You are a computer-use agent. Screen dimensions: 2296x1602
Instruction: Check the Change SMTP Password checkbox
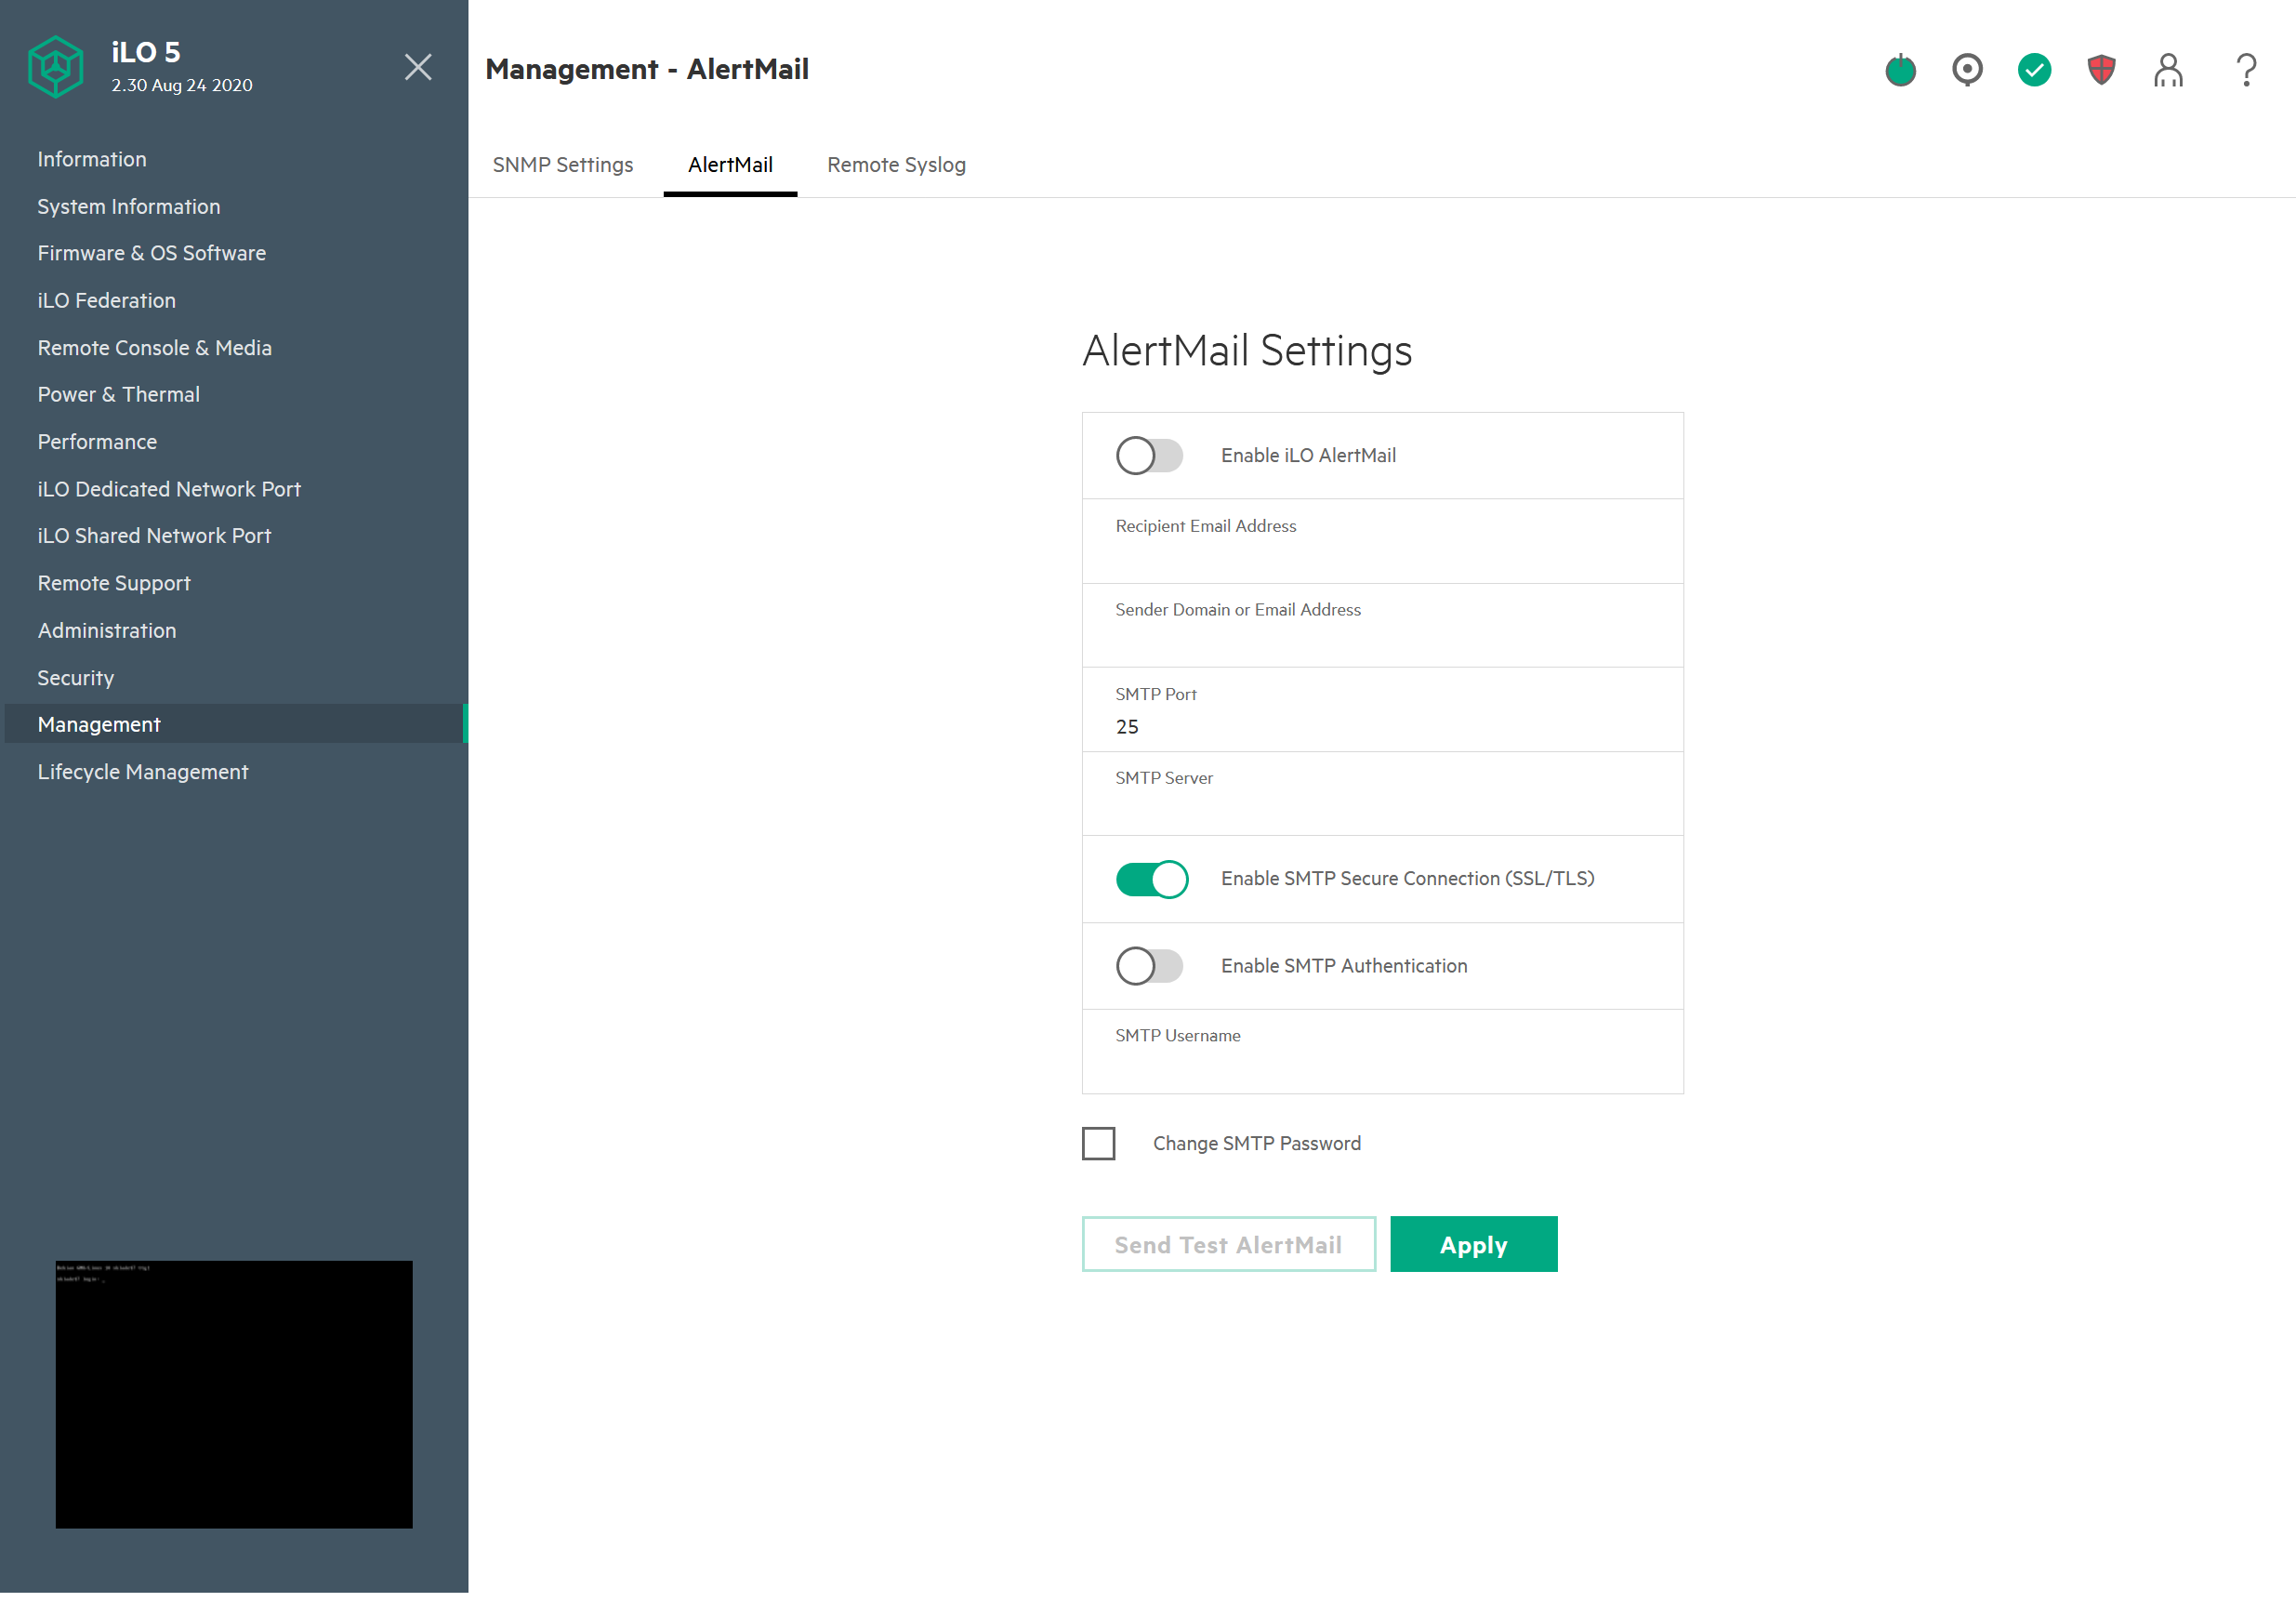click(x=1098, y=1143)
